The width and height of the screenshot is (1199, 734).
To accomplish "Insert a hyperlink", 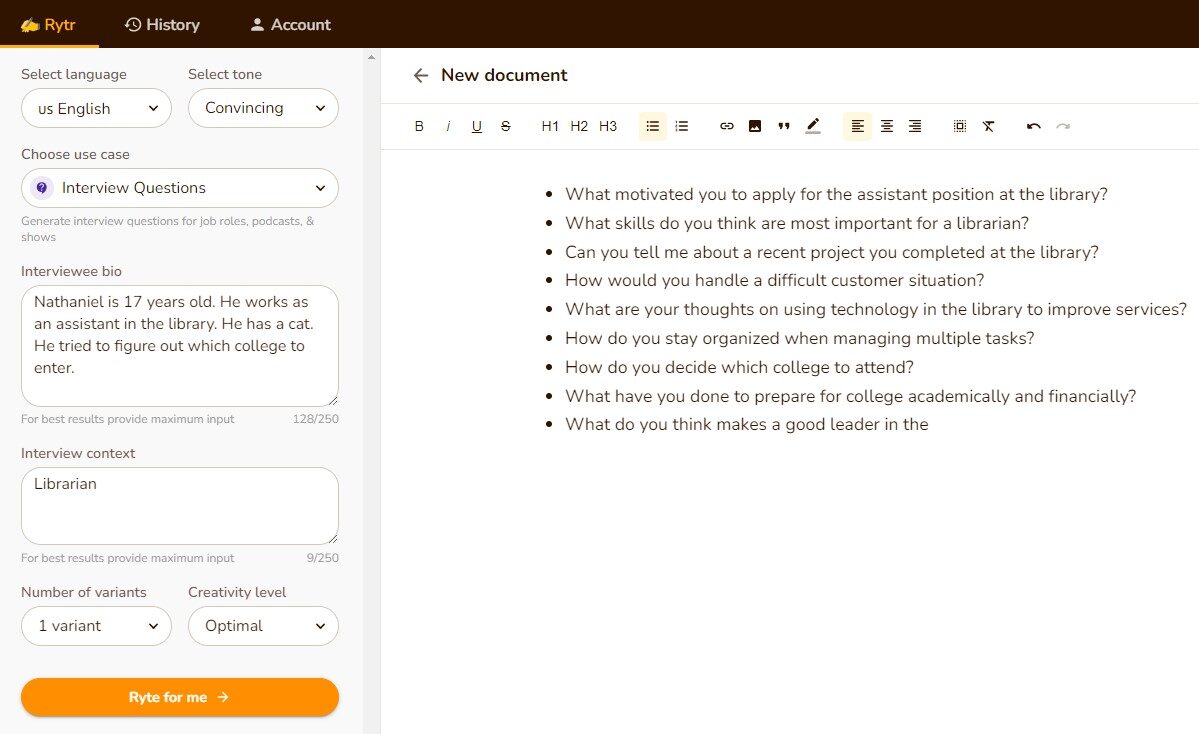I will [726, 126].
